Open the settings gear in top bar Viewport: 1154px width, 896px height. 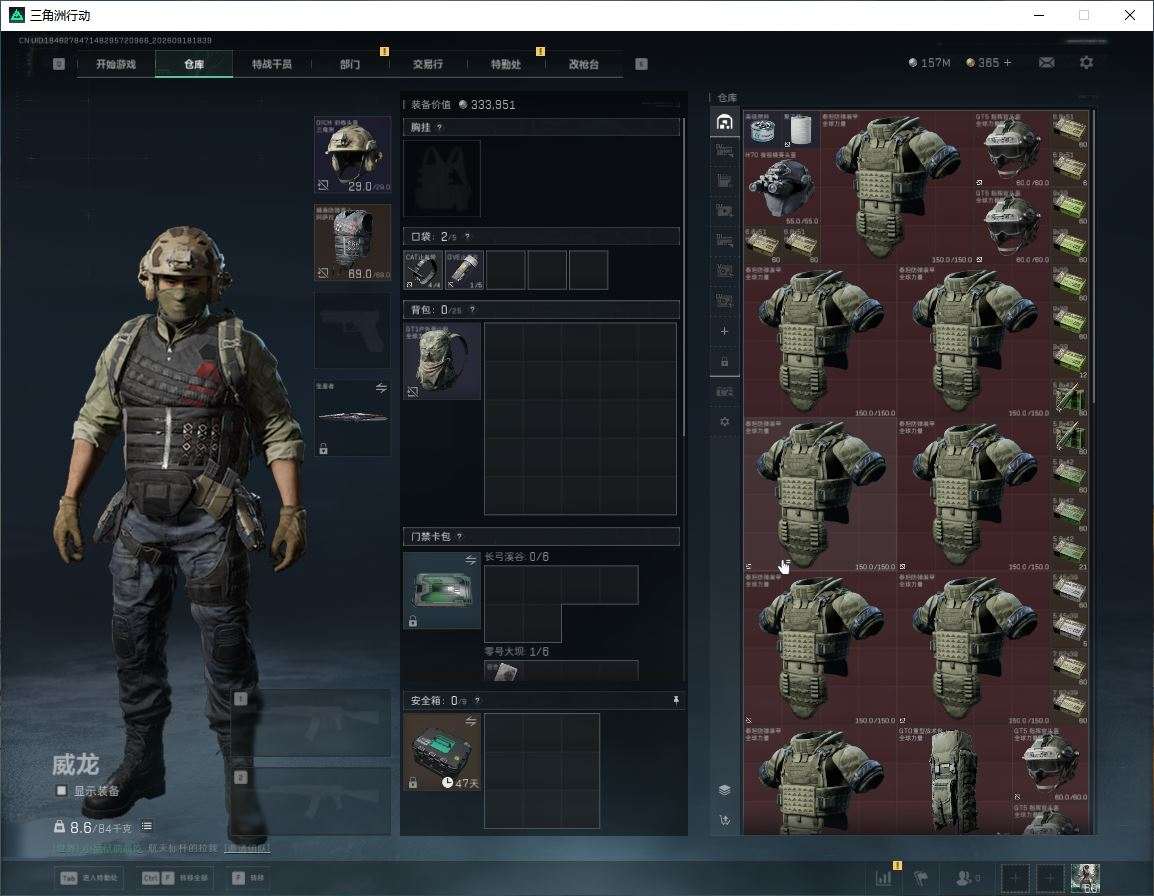pyautogui.click(x=1086, y=63)
